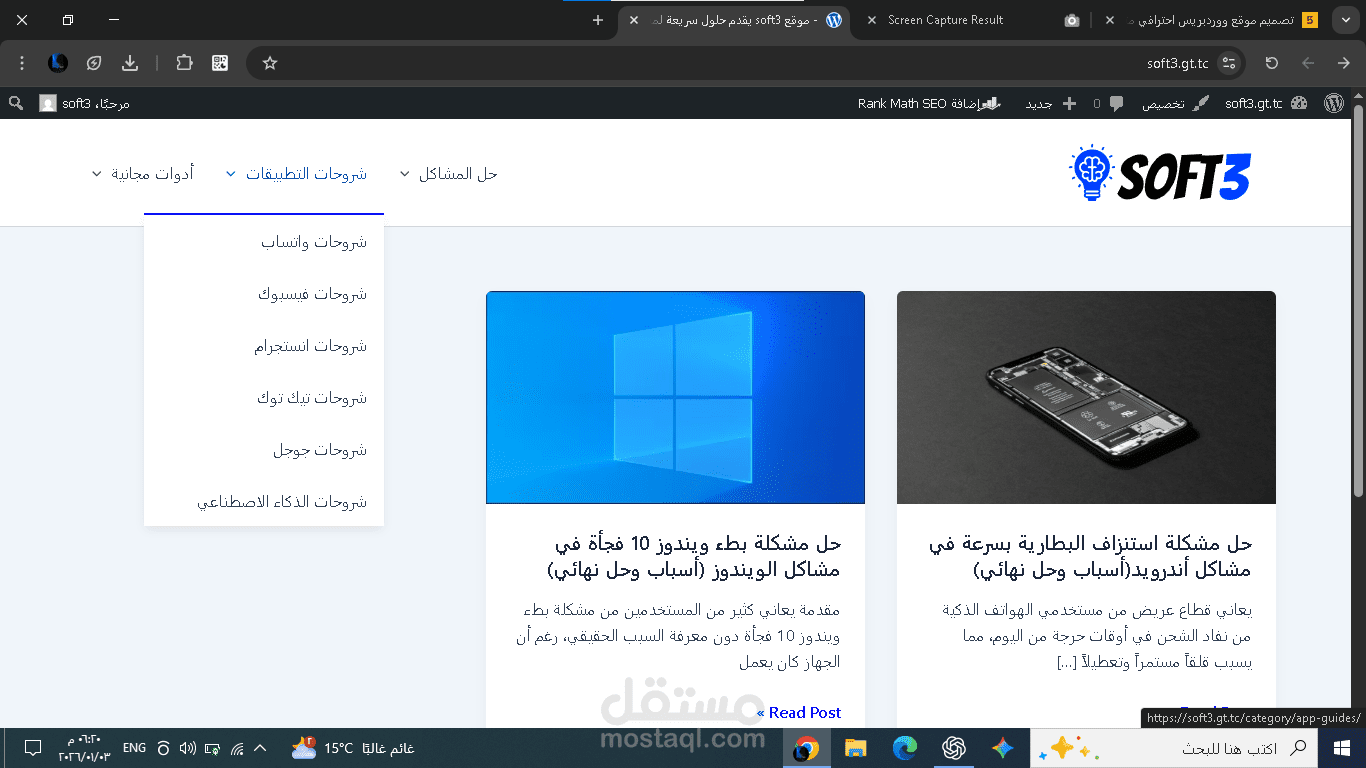
Task: Open the أدوات مجانية menu
Action: tap(152, 174)
